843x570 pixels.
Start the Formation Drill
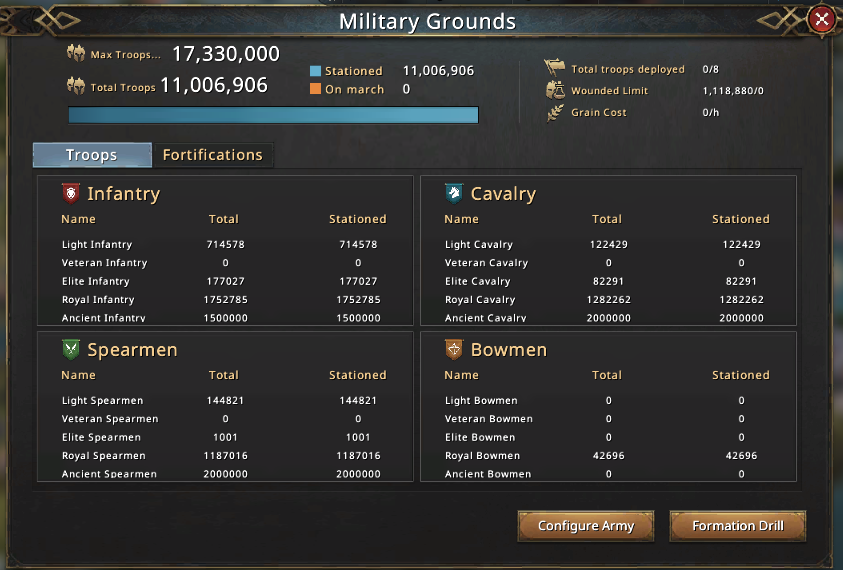738,525
